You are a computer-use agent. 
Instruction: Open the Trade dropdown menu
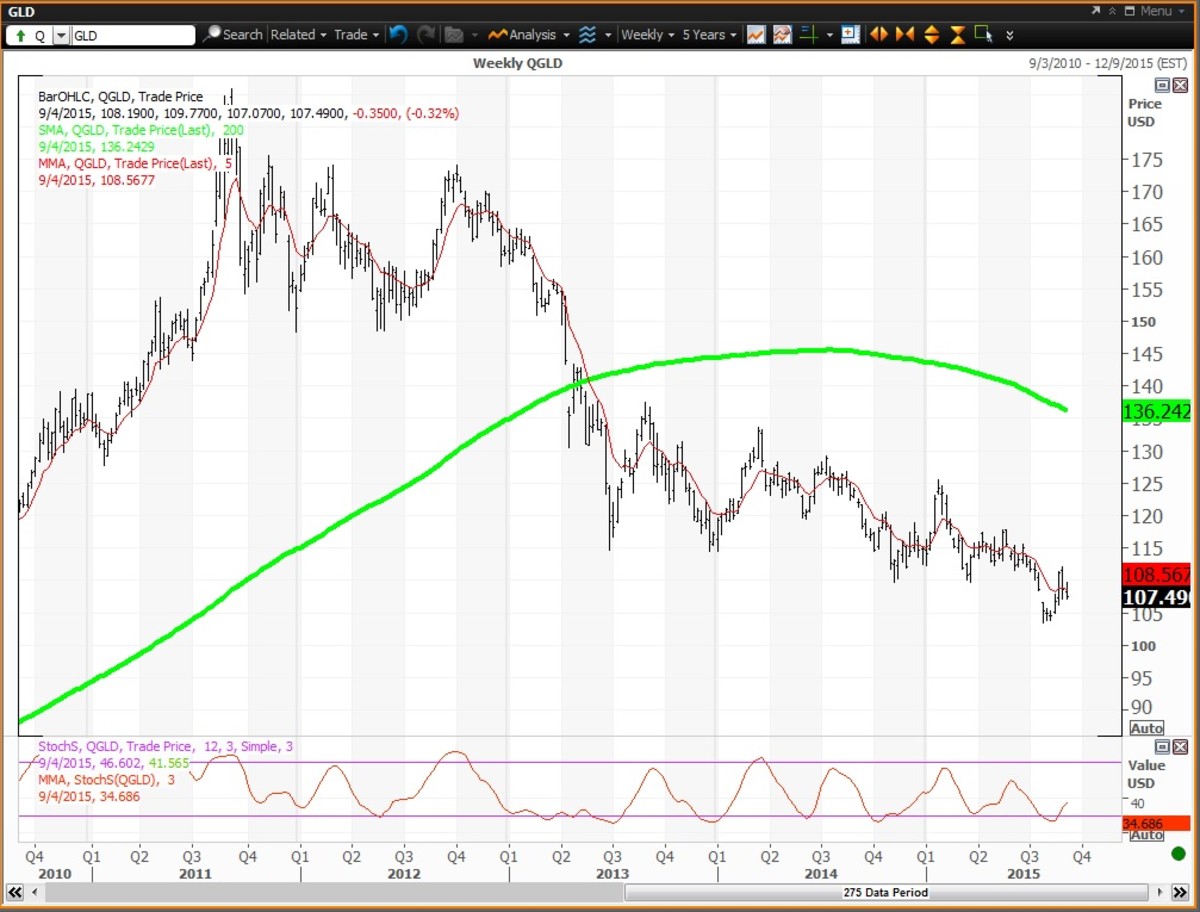(x=357, y=34)
